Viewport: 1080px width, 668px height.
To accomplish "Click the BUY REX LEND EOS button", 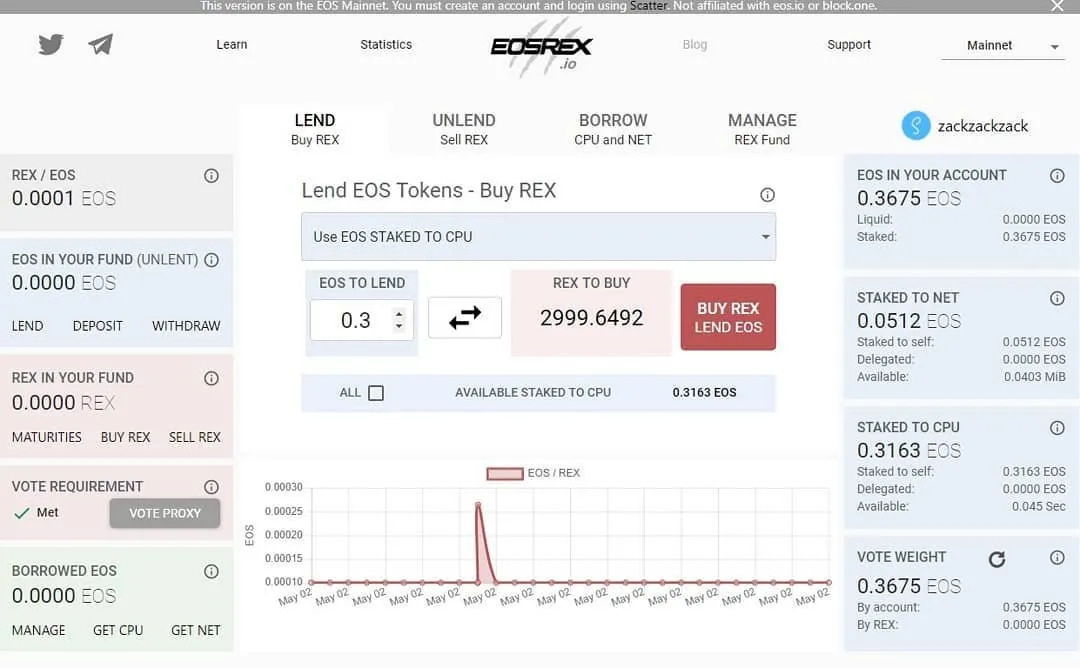I will [728, 317].
